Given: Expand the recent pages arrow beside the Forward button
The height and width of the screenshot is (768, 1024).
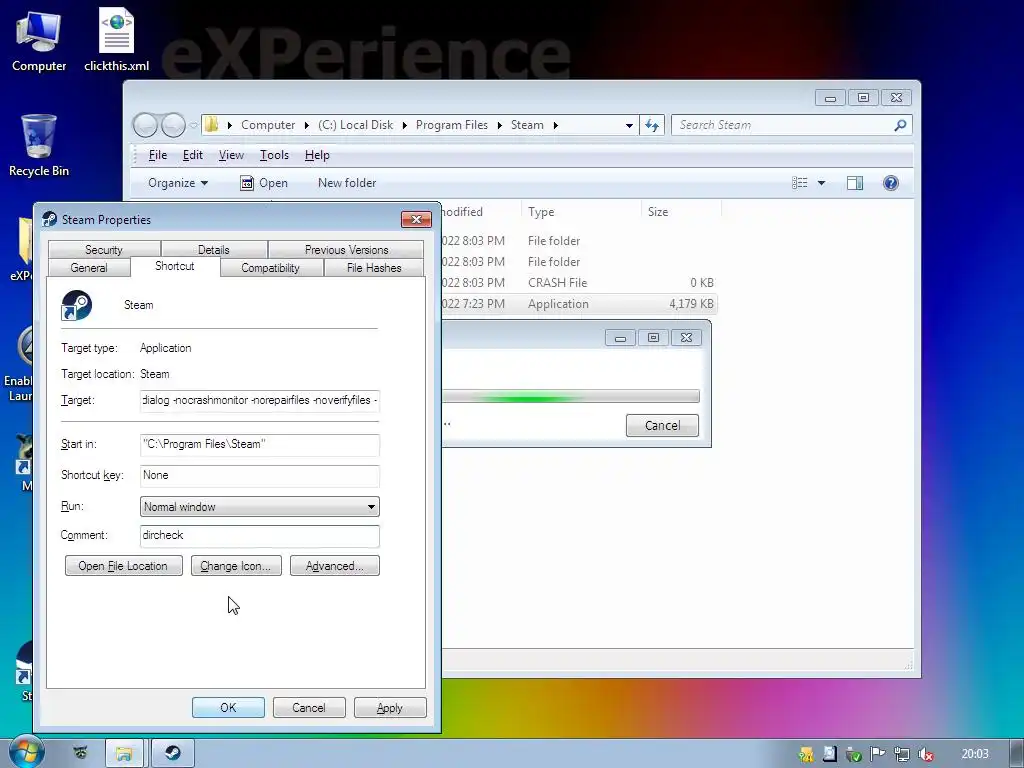Looking at the screenshot, I should tap(193, 125).
